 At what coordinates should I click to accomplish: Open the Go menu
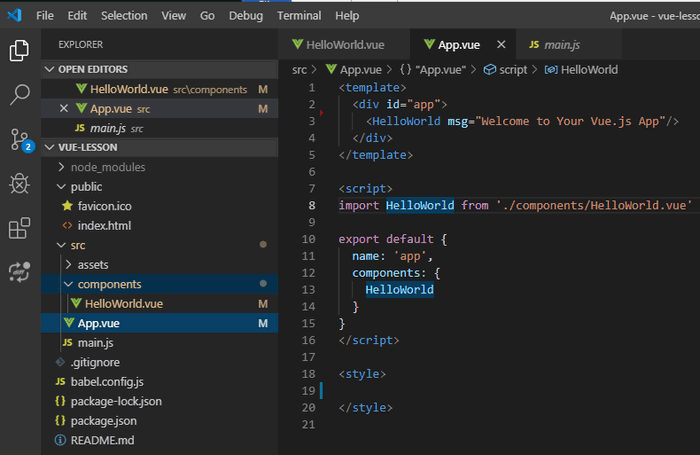tap(207, 16)
